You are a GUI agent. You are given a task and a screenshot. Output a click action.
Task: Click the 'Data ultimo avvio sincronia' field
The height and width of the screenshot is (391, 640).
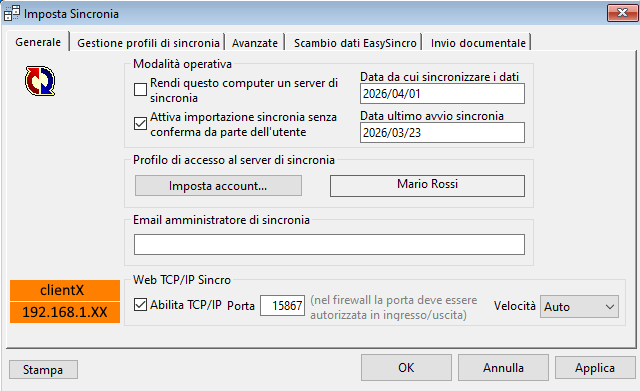point(442,133)
